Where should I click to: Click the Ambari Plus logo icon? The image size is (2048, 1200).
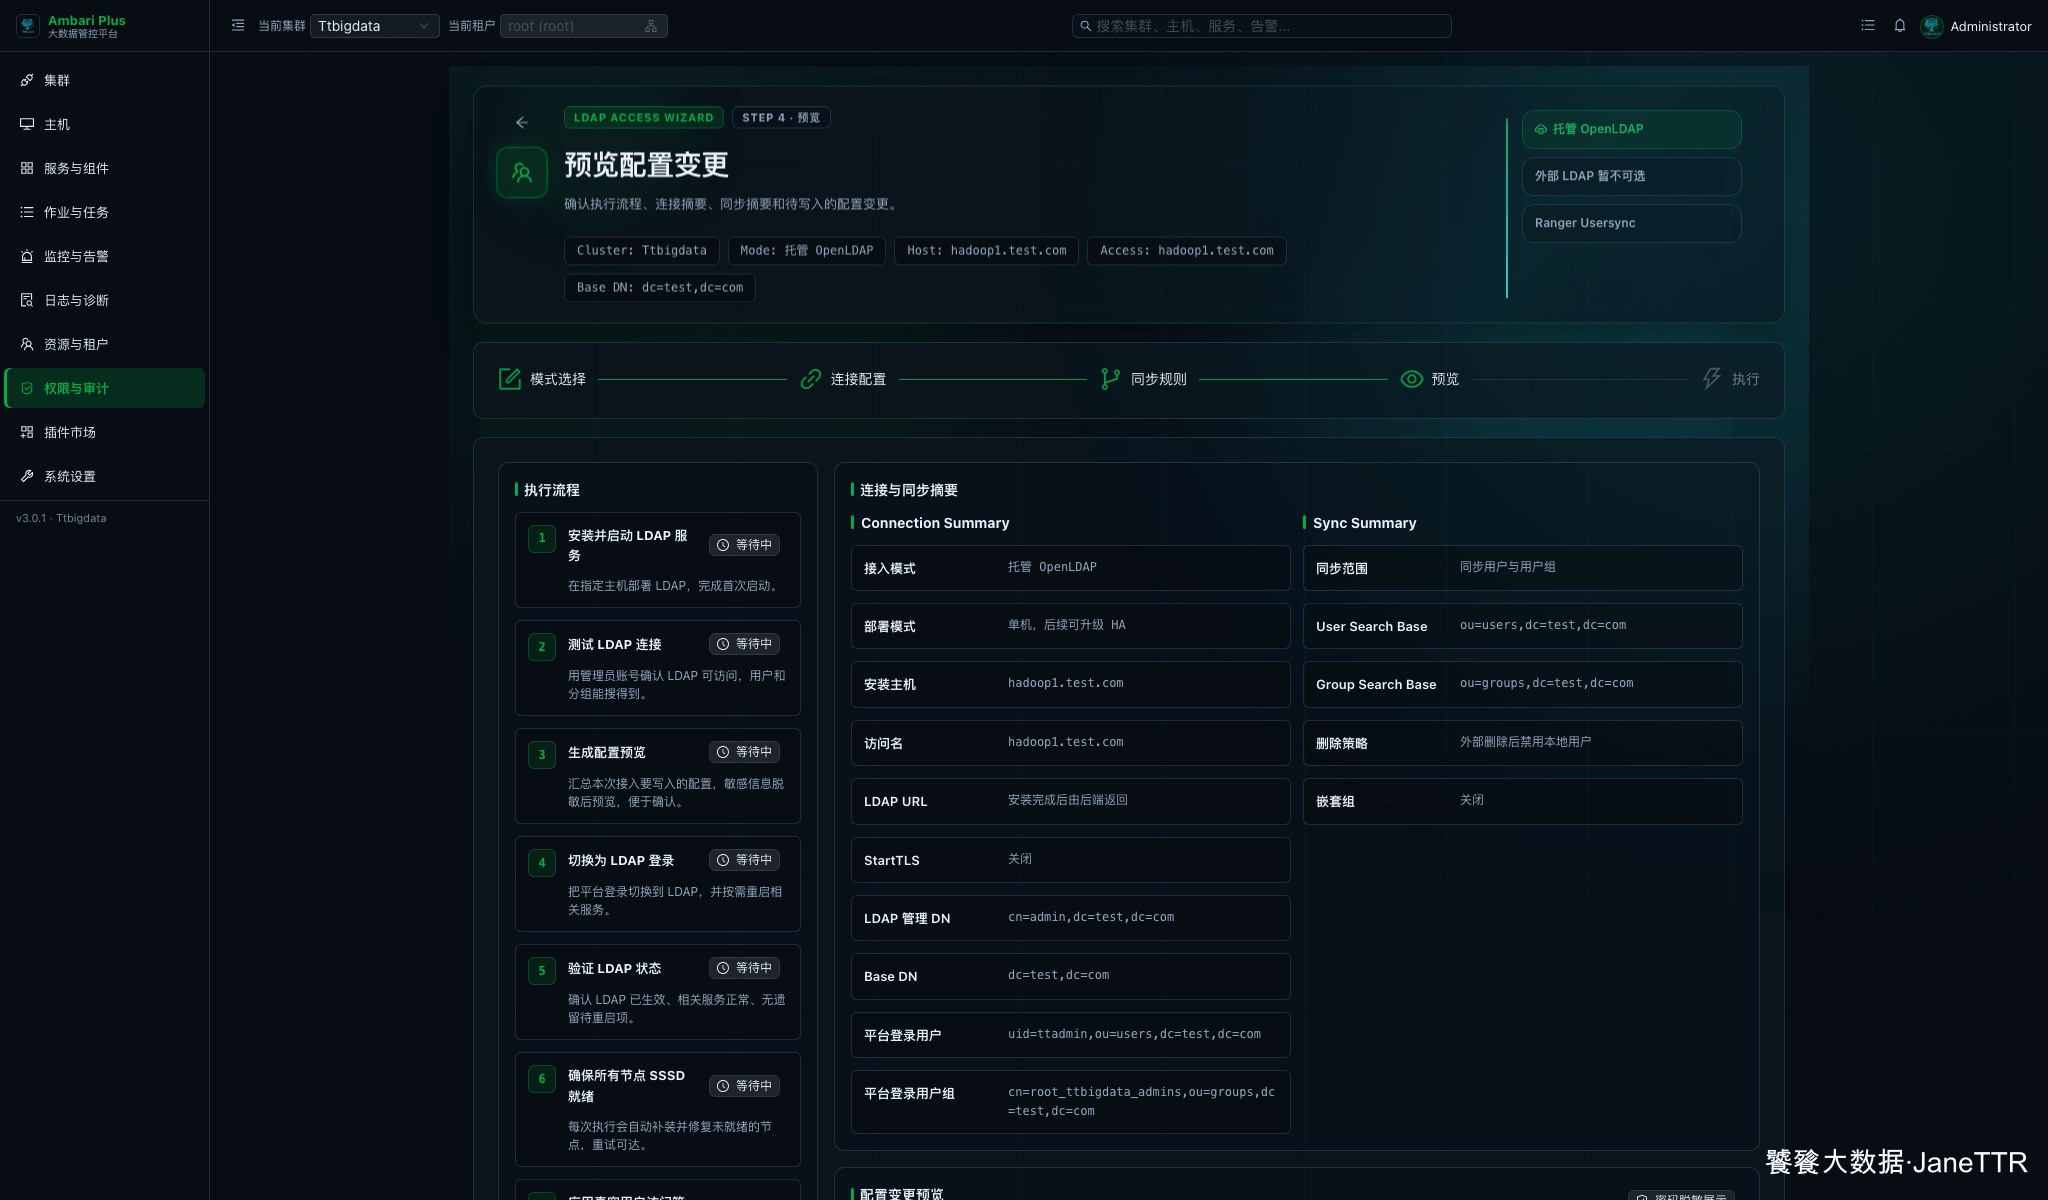coord(28,26)
